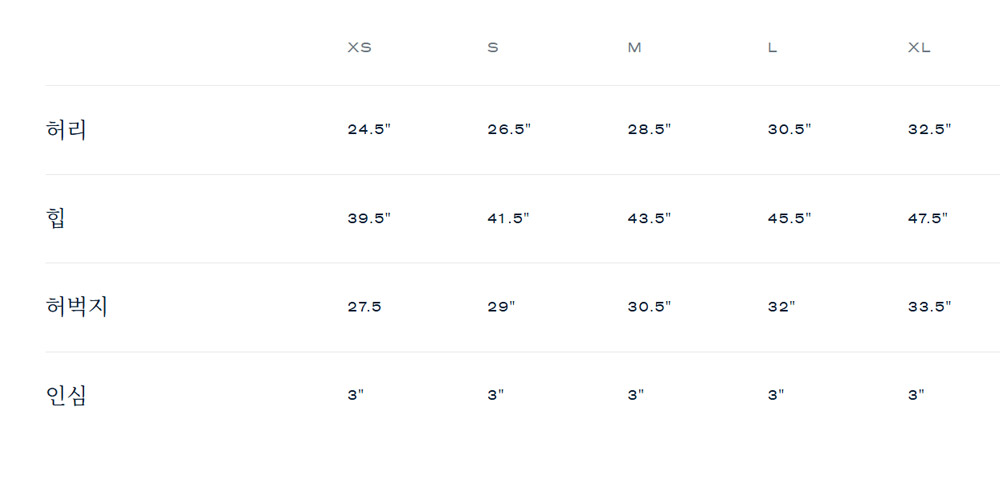
Task: Click the 32" thigh value for L
Action: (x=781, y=307)
